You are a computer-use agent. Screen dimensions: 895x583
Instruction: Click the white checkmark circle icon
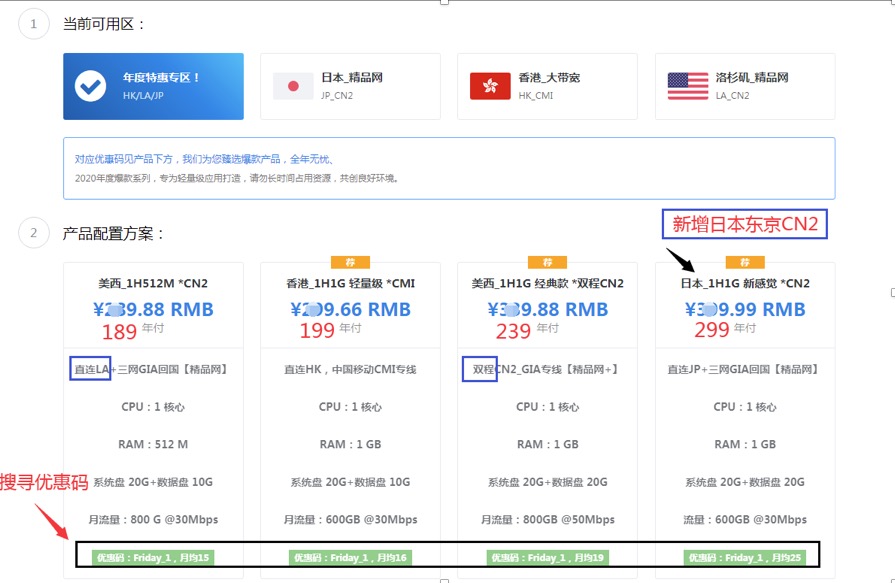click(x=90, y=86)
